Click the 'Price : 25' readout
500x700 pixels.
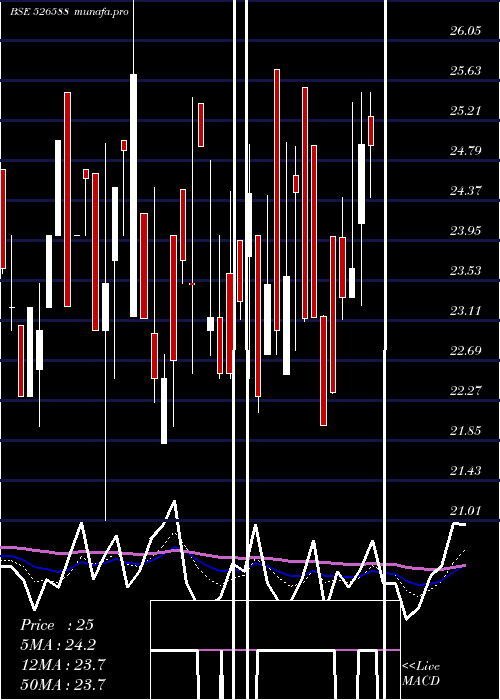57,625
